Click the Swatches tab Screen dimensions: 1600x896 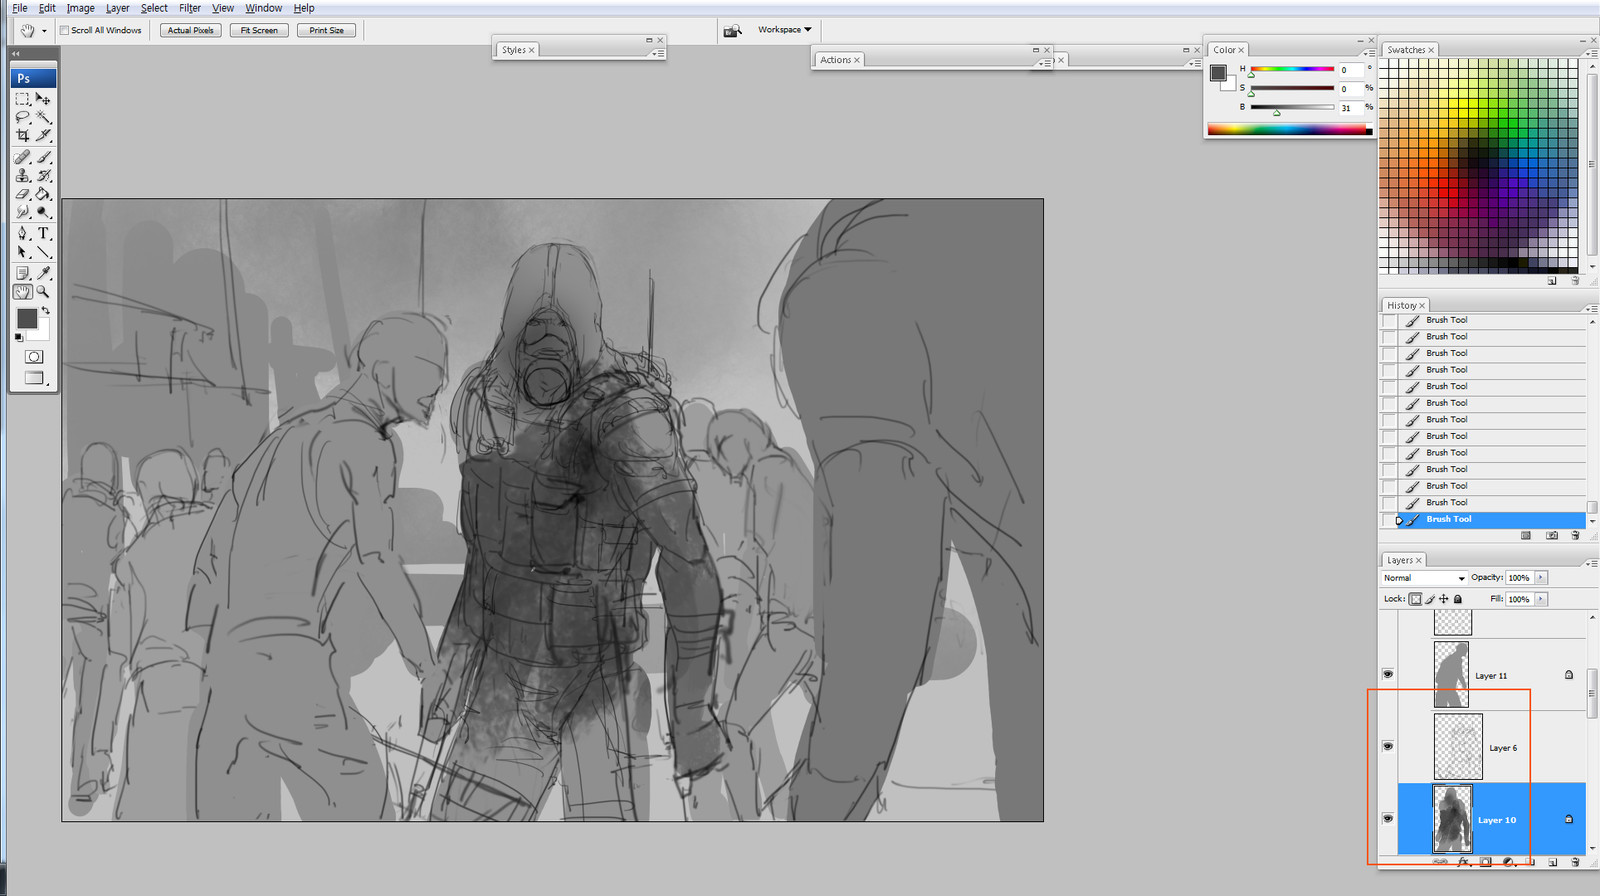pos(1410,50)
